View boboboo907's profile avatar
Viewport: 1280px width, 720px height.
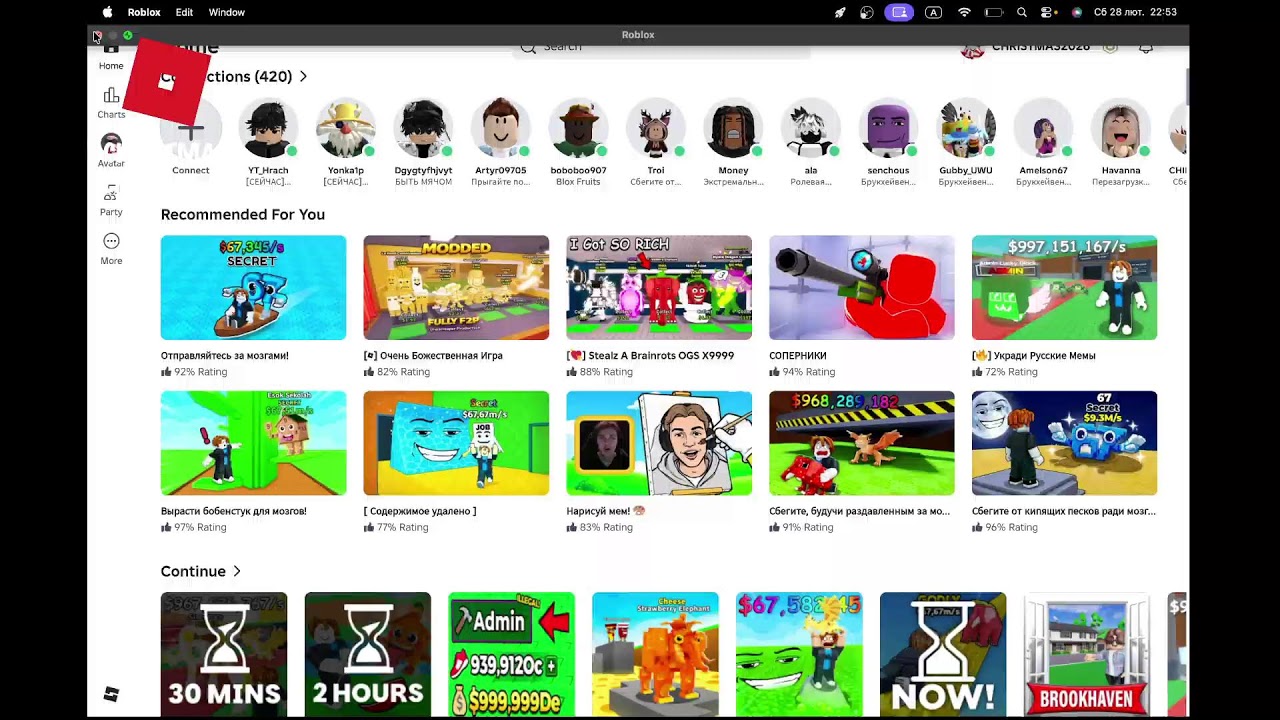click(x=578, y=128)
